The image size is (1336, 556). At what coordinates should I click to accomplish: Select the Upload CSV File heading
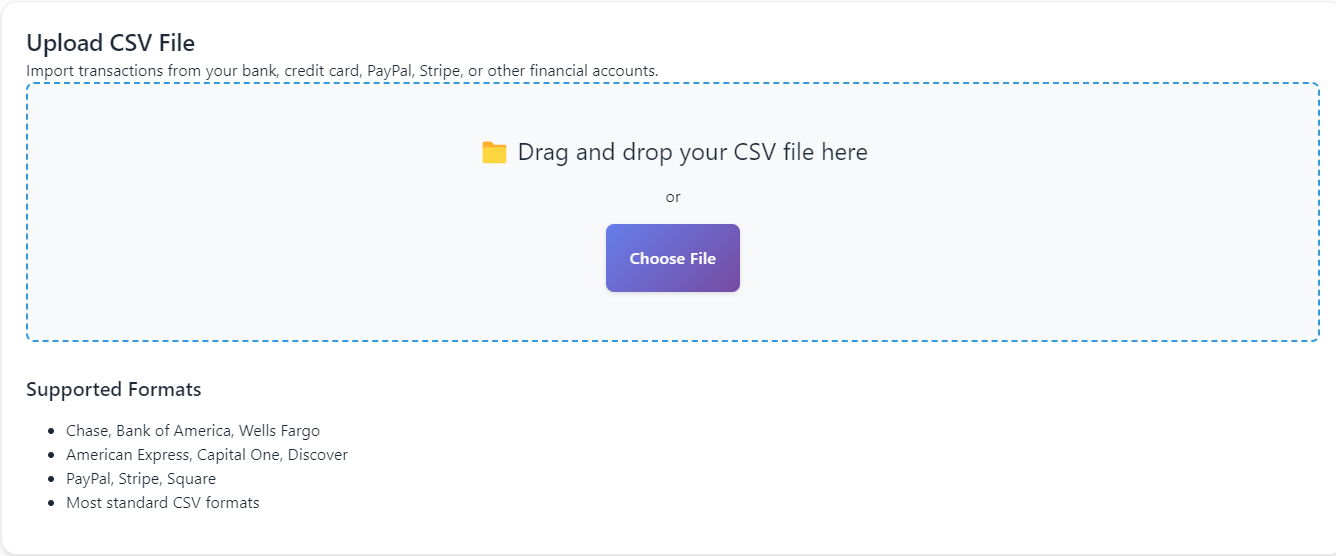[x=110, y=43]
